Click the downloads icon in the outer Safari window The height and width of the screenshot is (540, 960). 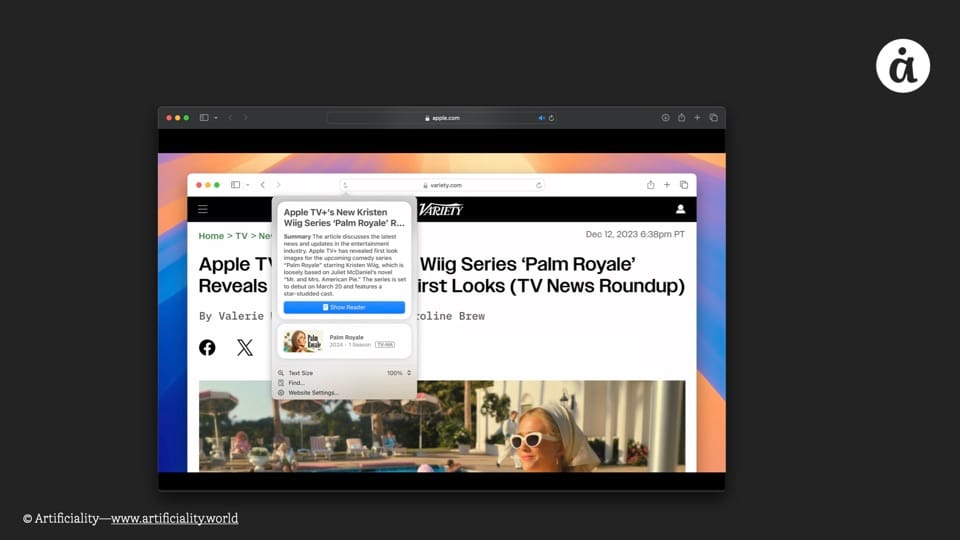(x=665, y=118)
